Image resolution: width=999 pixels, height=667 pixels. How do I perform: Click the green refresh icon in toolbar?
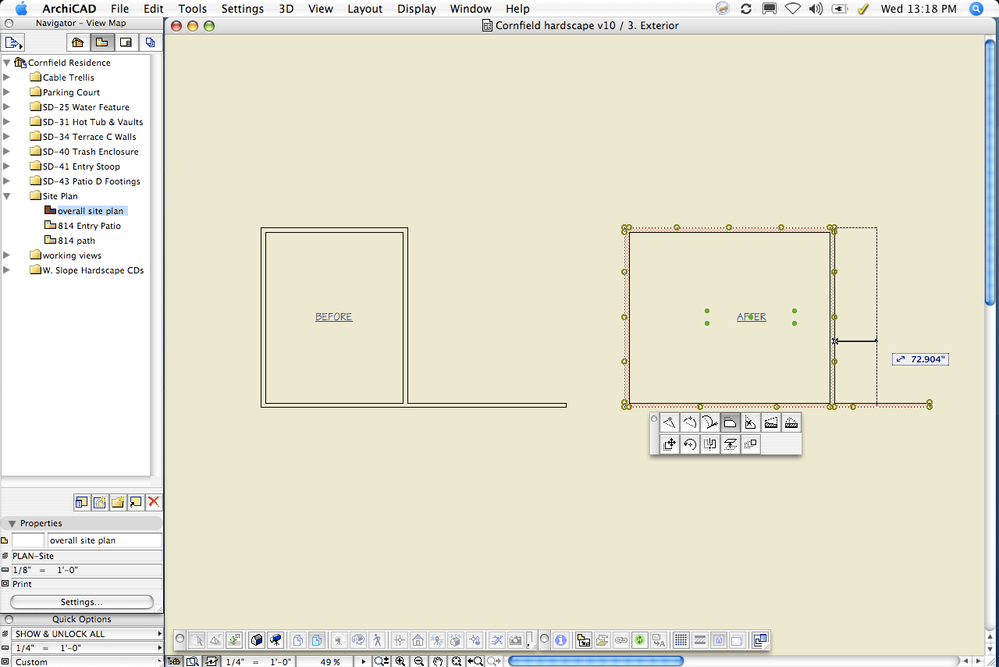(640, 640)
